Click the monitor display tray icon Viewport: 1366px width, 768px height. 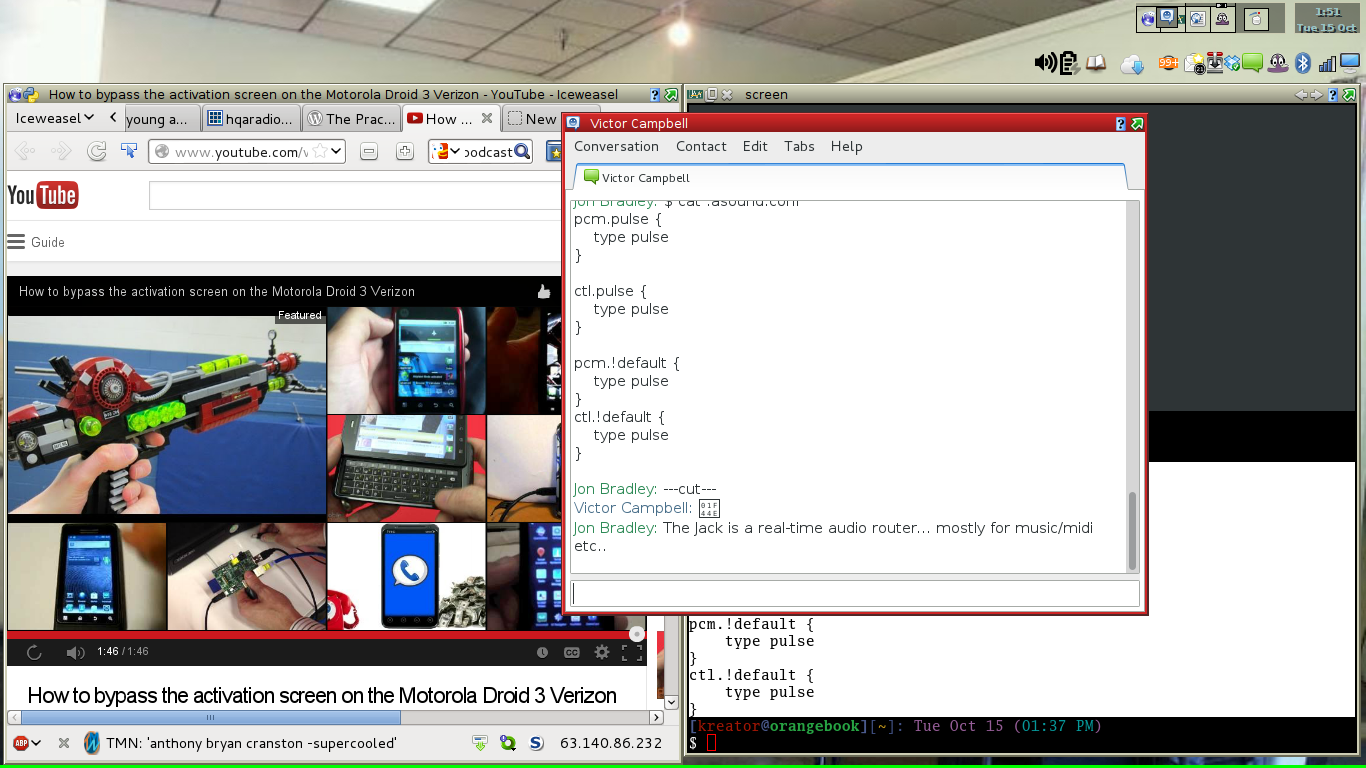pyautogui.click(x=1350, y=63)
